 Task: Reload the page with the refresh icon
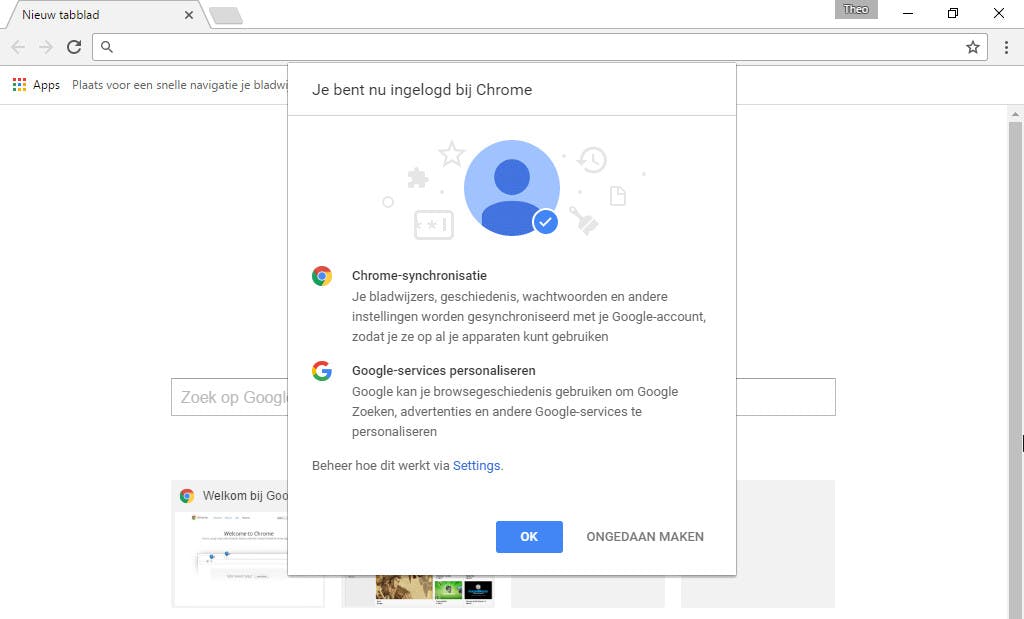pos(74,47)
